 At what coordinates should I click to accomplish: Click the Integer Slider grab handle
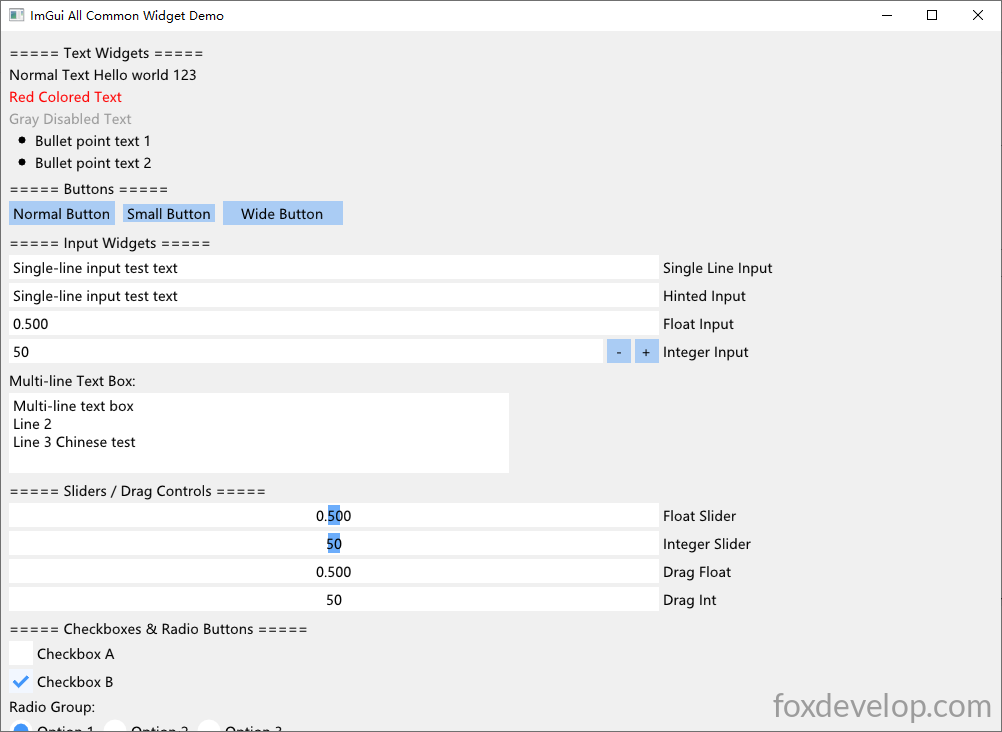tap(334, 543)
